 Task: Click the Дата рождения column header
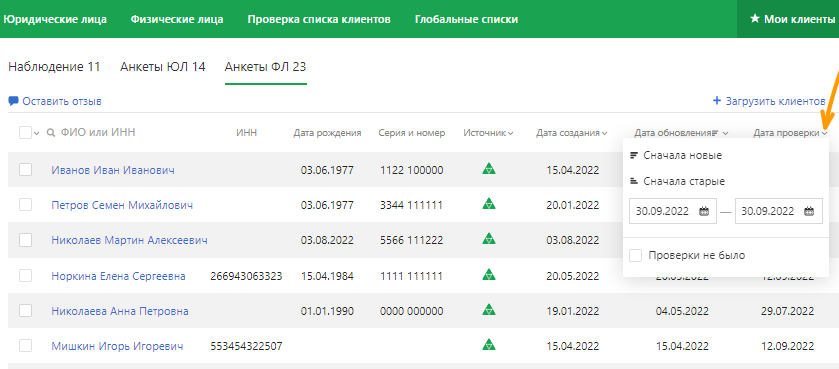[x=327, y=133]
